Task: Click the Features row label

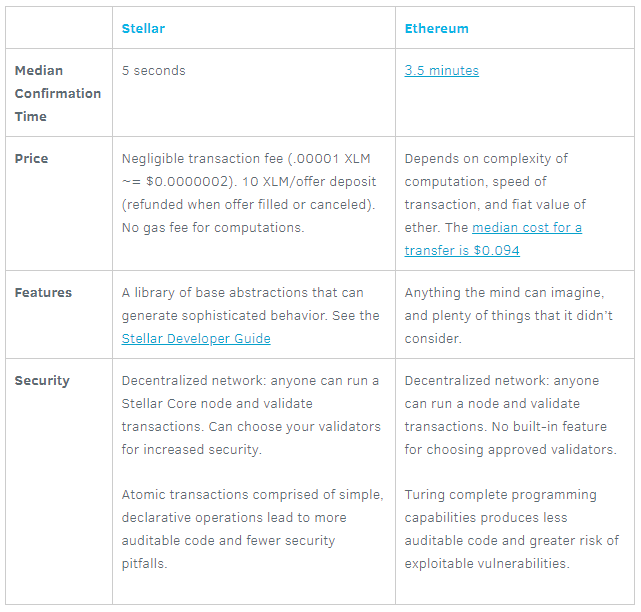Action: pos(43,293)
